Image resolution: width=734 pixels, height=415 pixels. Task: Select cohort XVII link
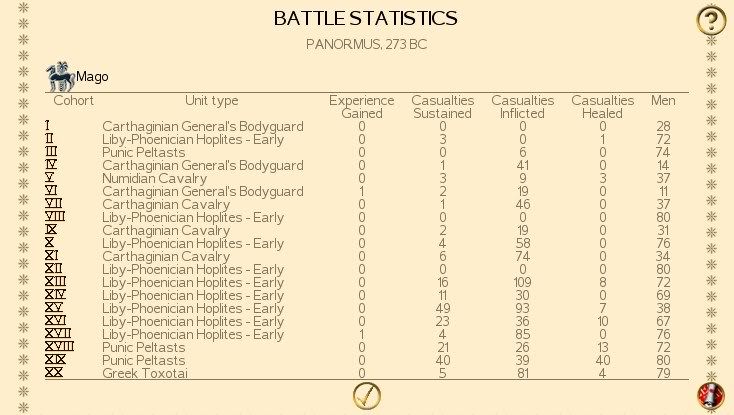point(57,334)
